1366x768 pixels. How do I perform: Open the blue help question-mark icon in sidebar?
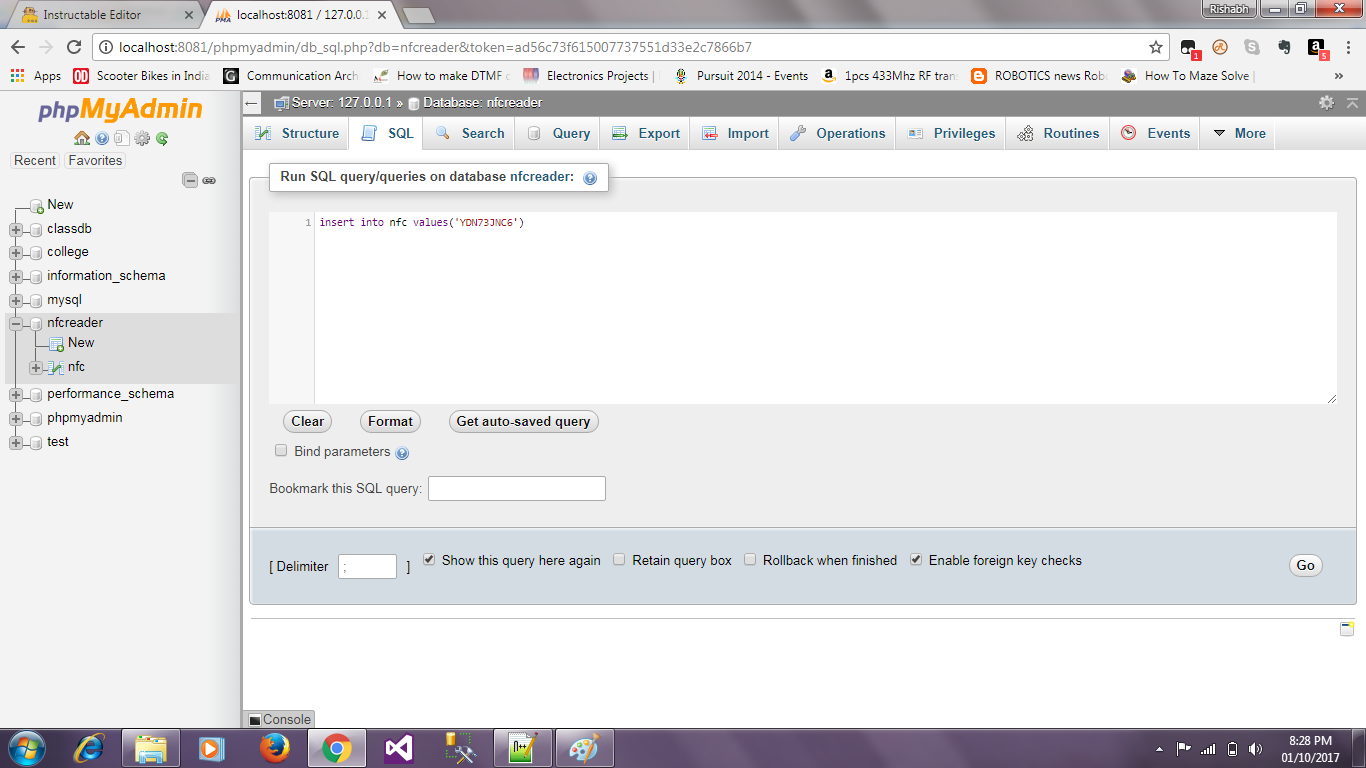pyautogui.click(x=102, y=139)
